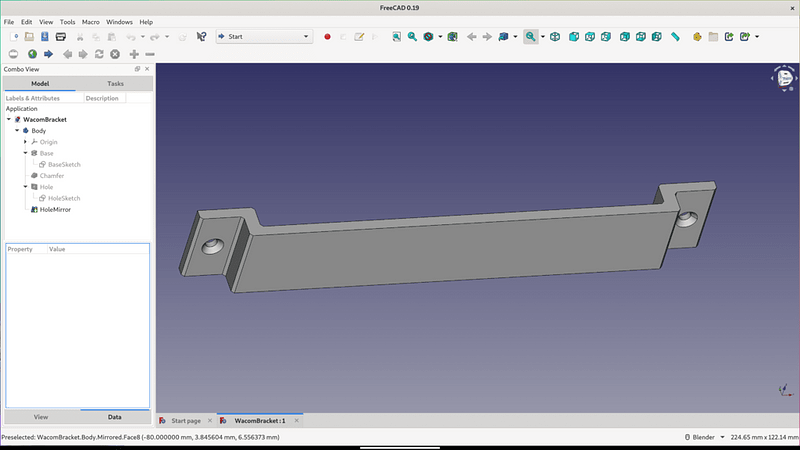Click the browser refresh icon
The width and height of the screenshot is (800, 450).
tap(99, 54)
